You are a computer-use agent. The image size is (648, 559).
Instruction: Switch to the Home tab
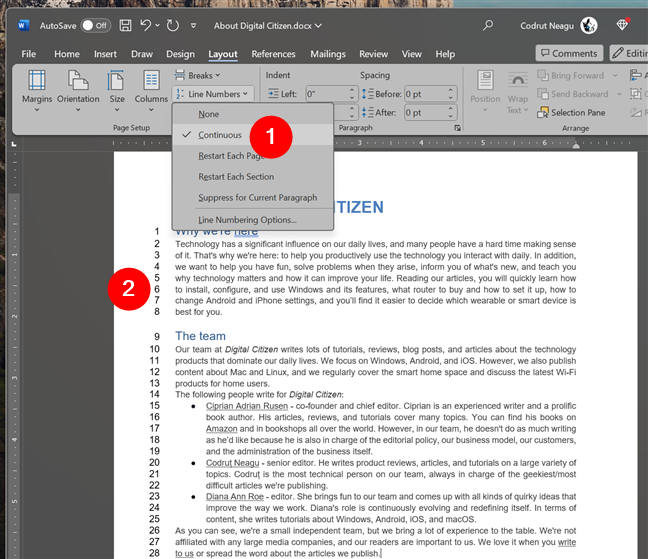pyautogui.click(x=67, y=54)
